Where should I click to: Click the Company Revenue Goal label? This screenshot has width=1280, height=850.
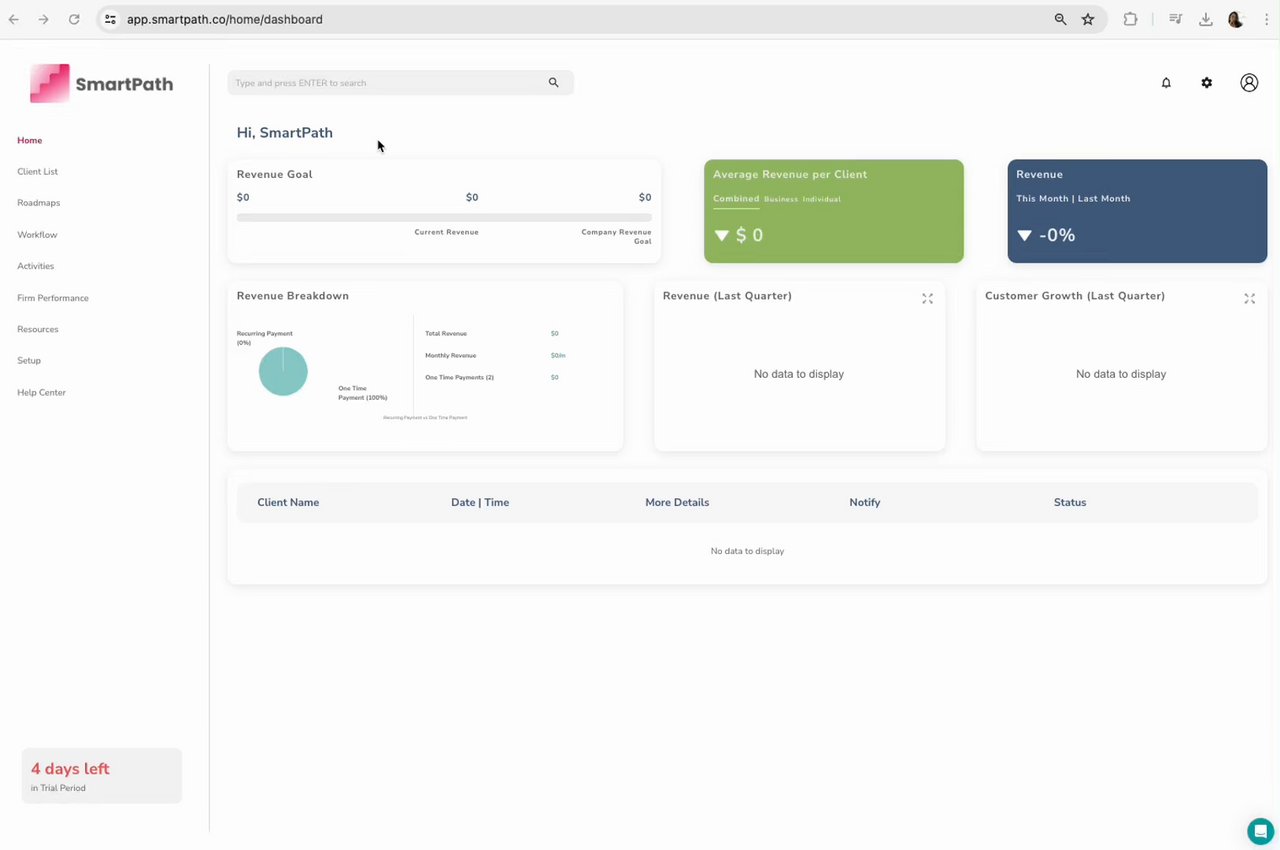coord(616,237)
